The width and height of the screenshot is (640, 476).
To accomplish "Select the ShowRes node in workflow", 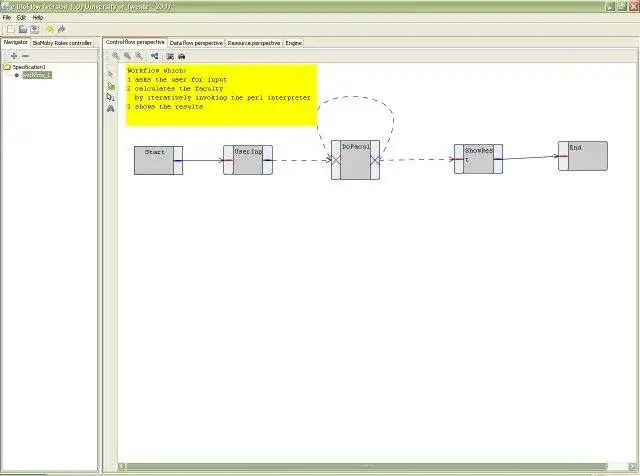I will tap(478, 159).
